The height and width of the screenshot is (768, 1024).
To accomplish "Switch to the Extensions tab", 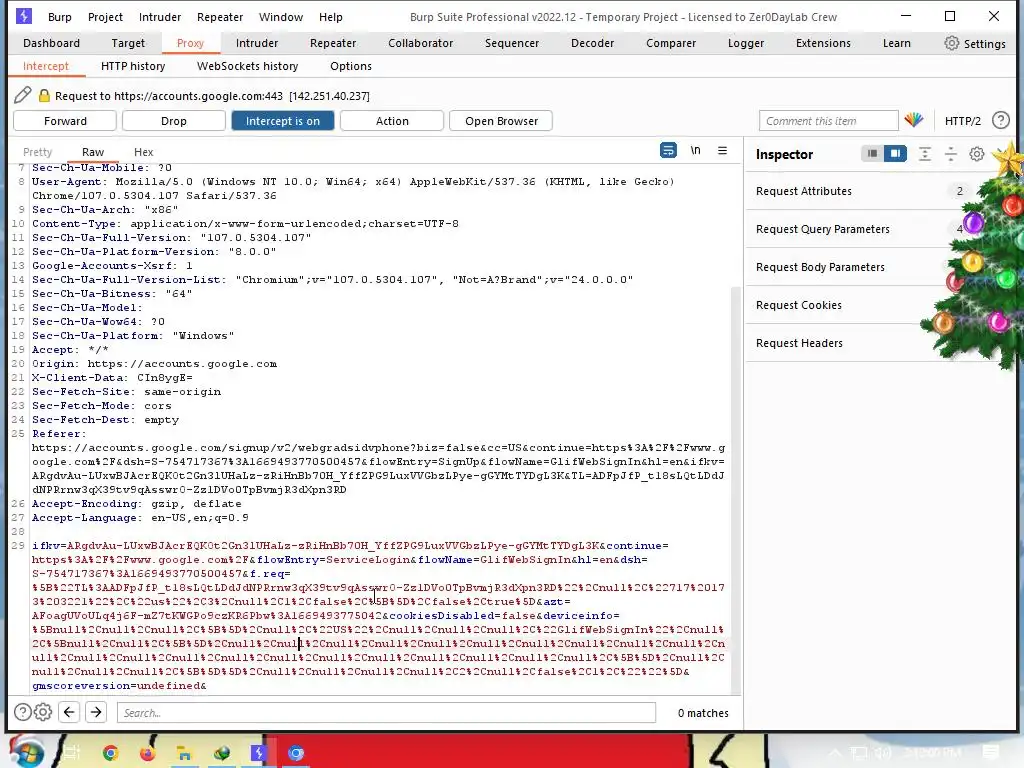I will (x=823, y=43).
